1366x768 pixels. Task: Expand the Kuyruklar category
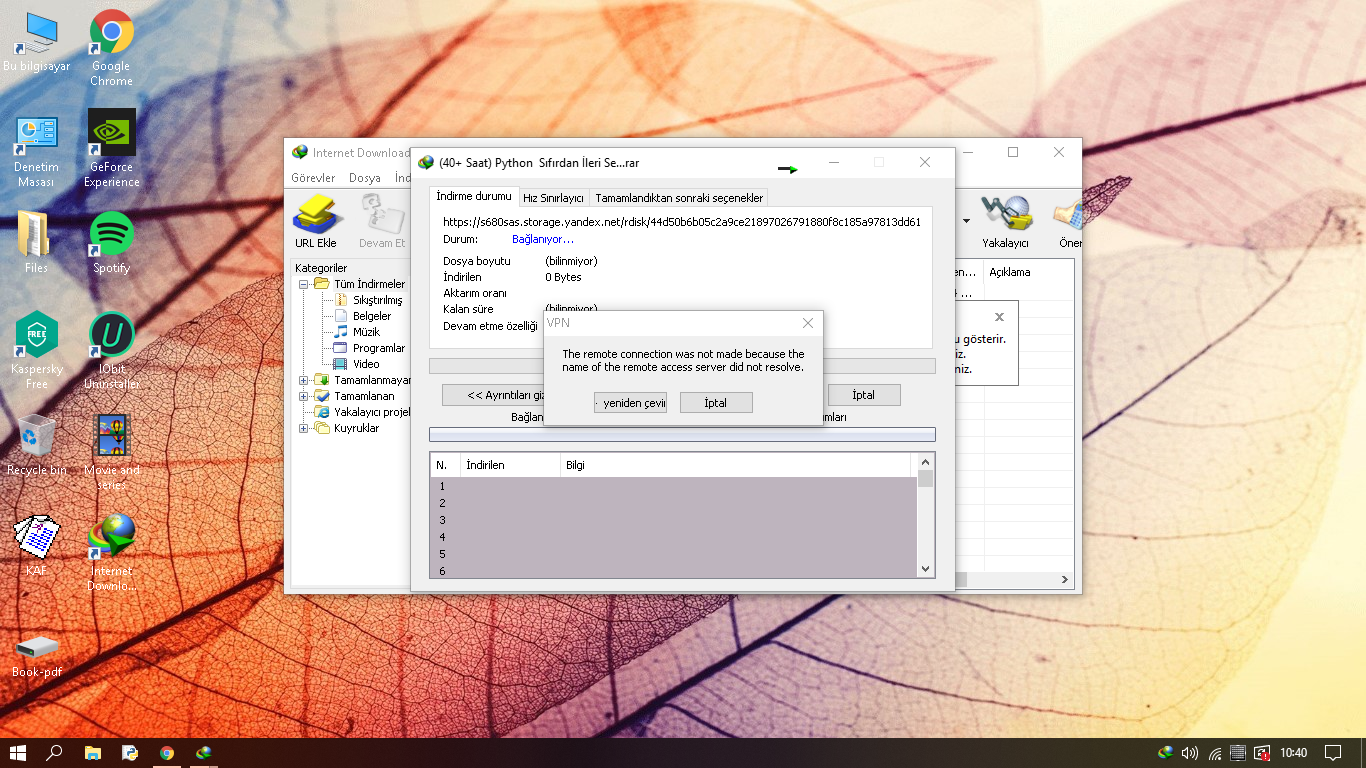coord(304,428)
